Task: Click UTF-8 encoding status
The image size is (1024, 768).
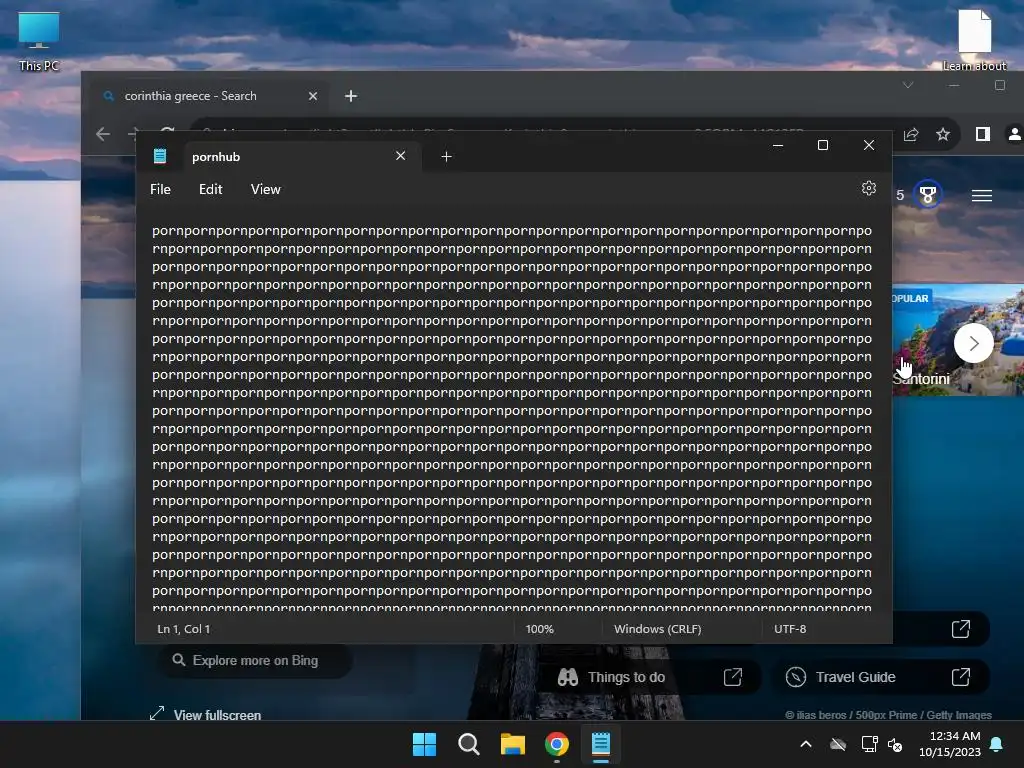Action: pyautogui.click(x=790, y=629)
